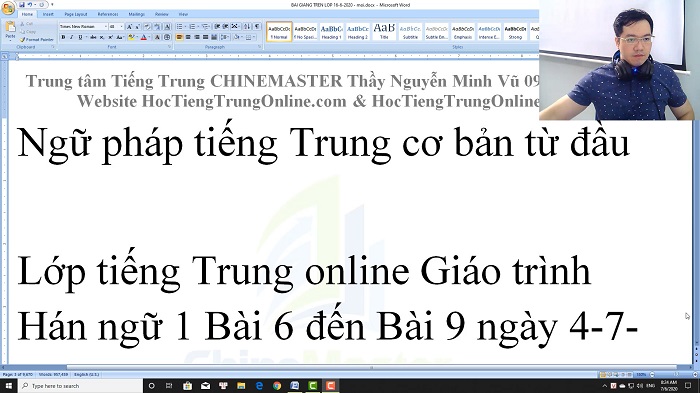Apply the red font color
700x393 pixels.
coord(144,37)
